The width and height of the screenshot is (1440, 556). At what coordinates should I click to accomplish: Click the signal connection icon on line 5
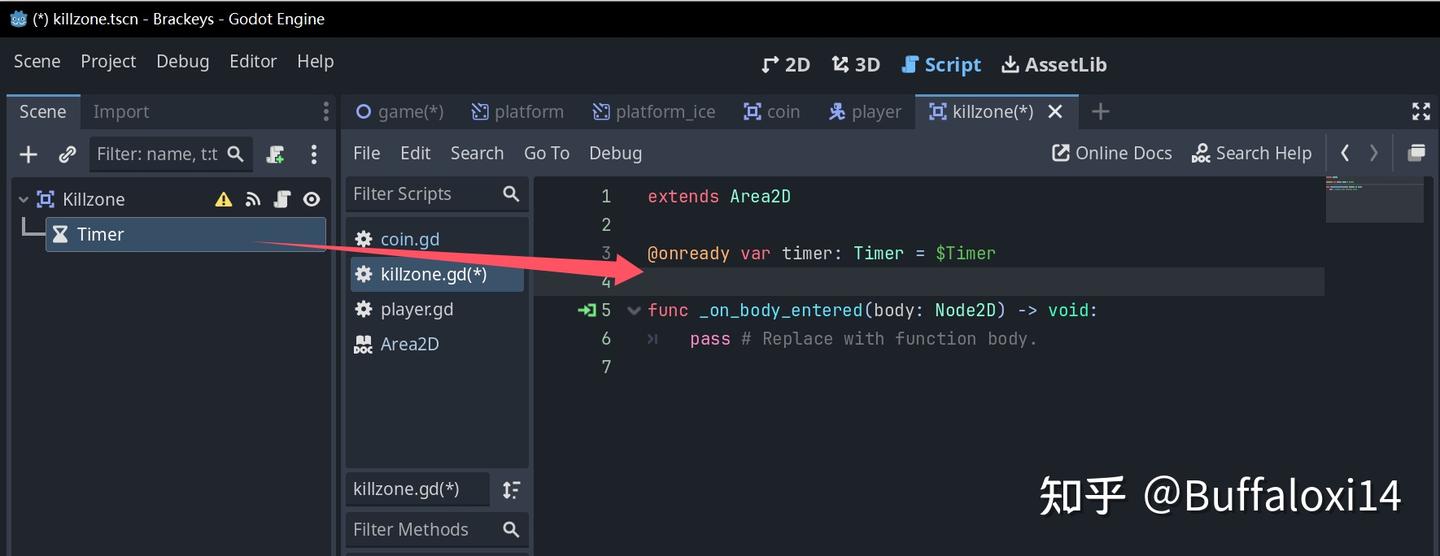pyautogui.click(x=586, y=311)
